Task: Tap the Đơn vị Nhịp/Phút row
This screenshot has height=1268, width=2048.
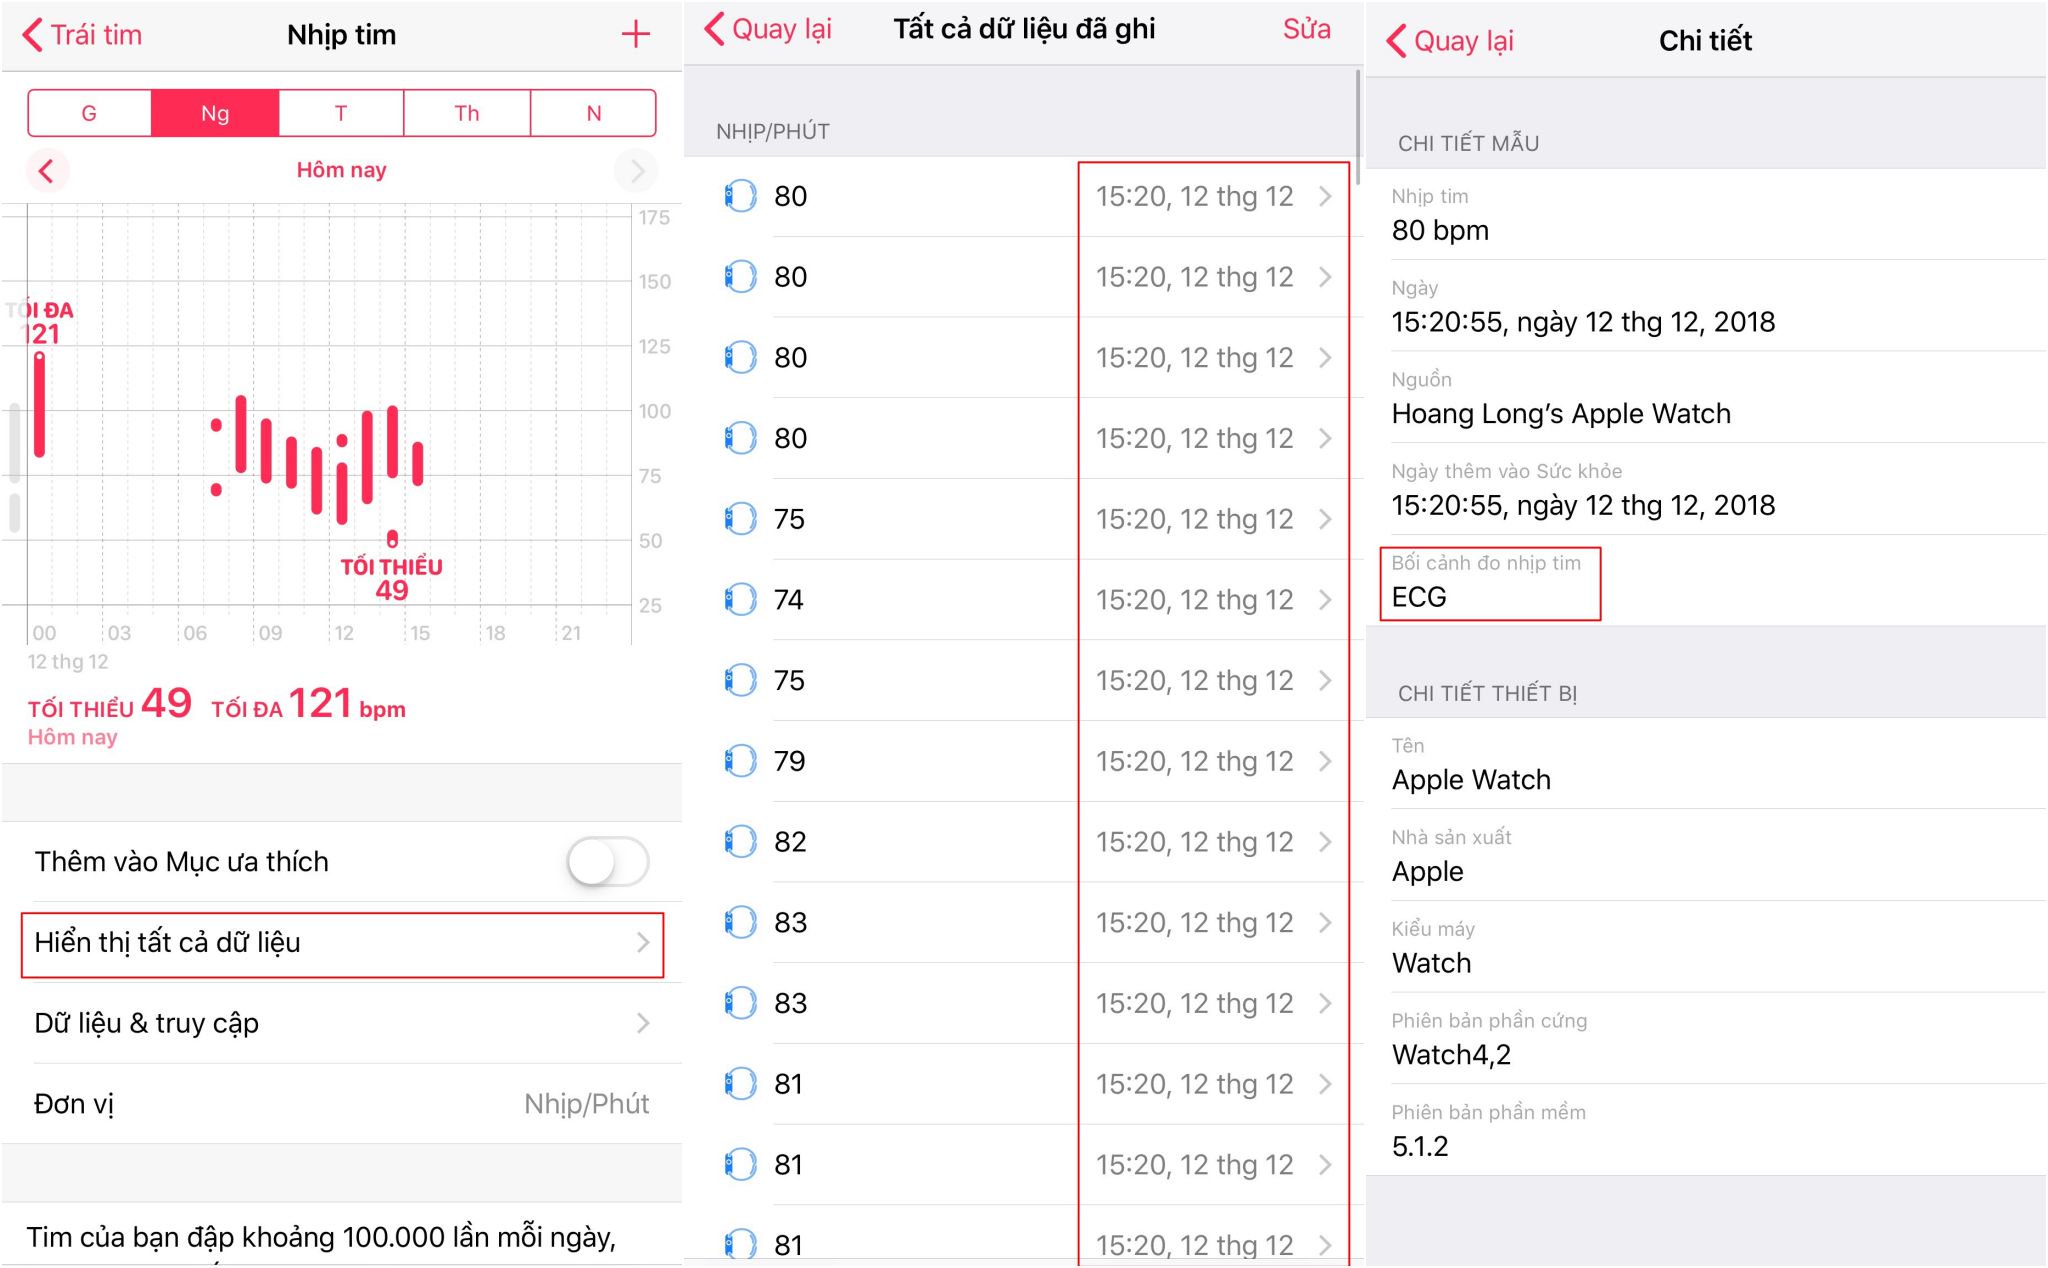Action: (x=342, y=1104)
